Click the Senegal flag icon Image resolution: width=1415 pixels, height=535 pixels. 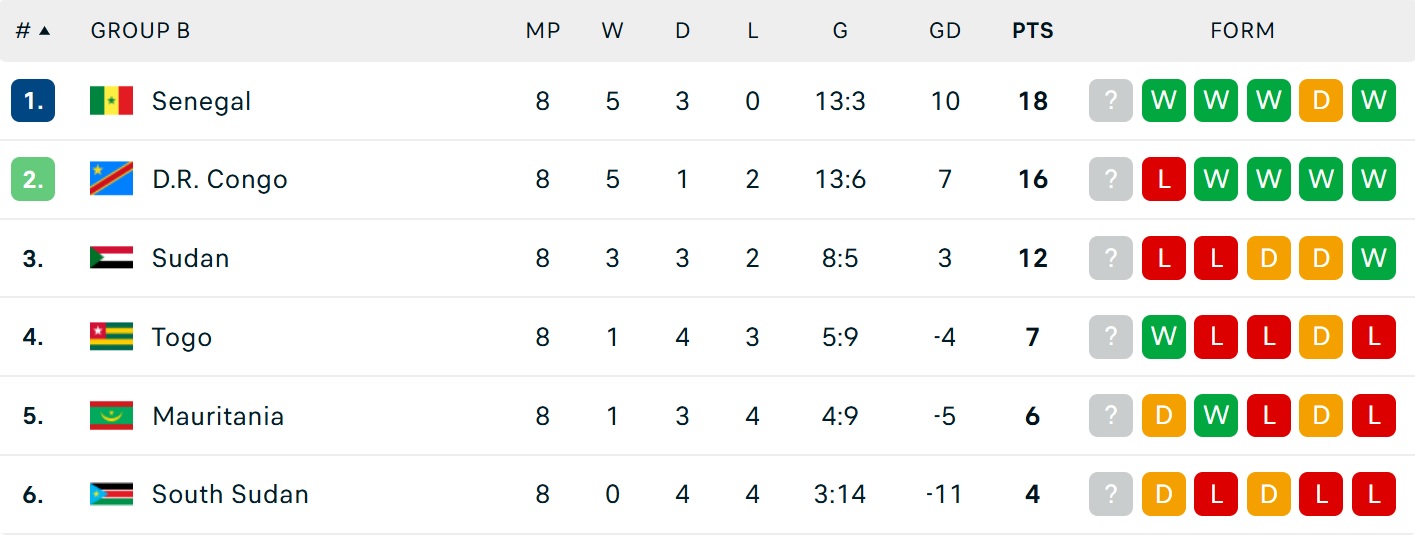(111, 101)
